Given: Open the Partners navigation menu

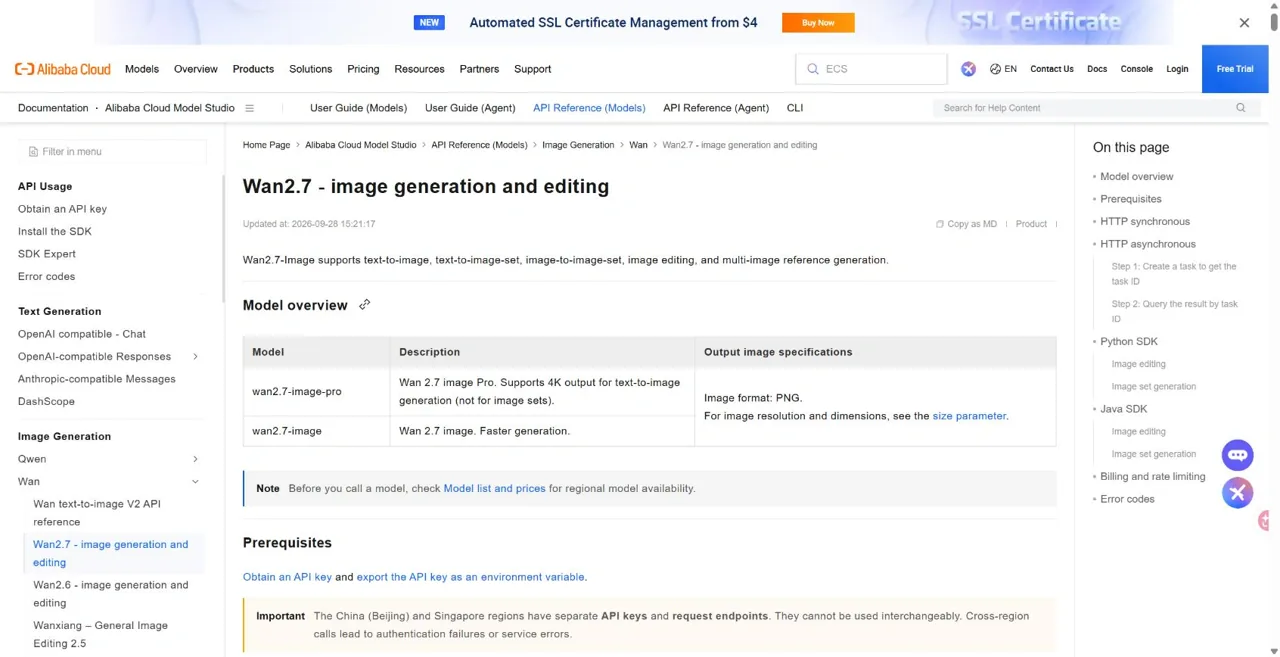Looking at the screenshot, I should (x=479, y=69).
